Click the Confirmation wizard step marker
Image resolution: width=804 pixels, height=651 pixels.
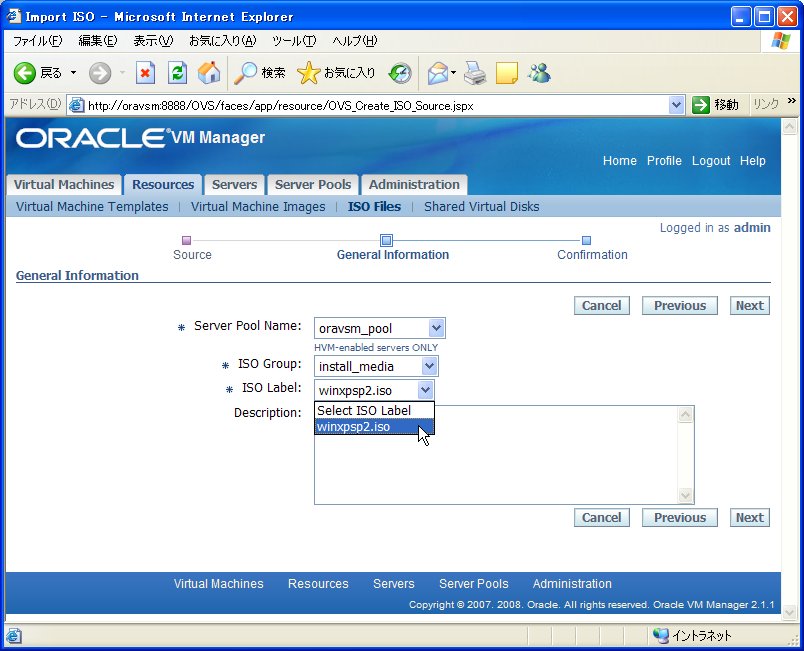587,240
